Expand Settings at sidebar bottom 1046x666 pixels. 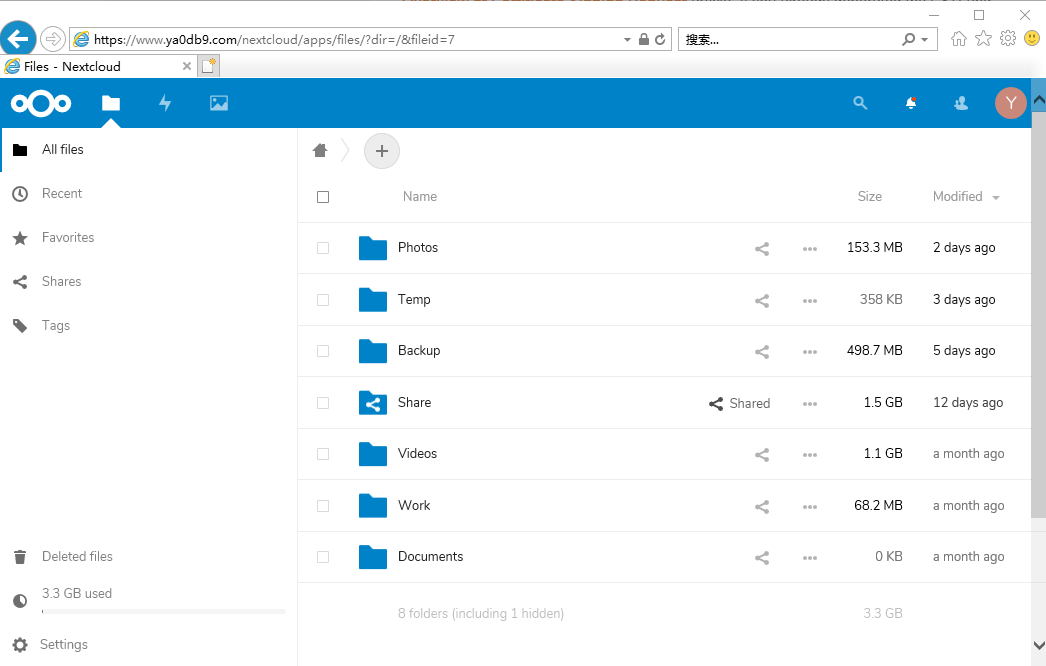148,645
